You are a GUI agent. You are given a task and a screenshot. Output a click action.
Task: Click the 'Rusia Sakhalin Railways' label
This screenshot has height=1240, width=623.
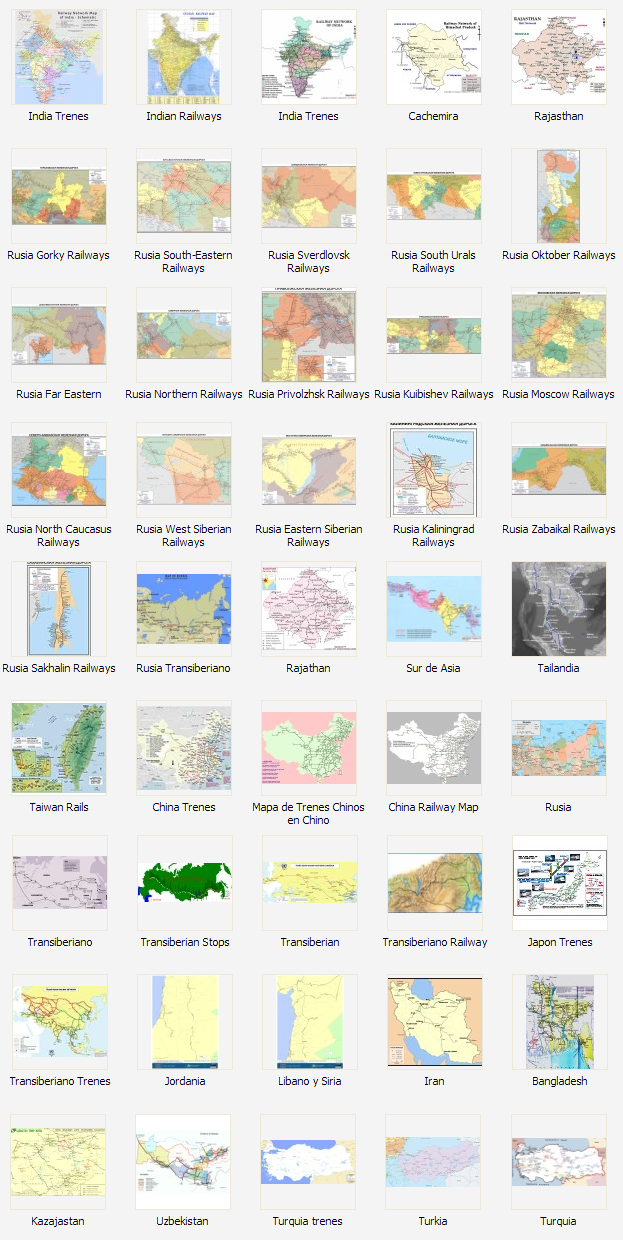tap(58, 668)
